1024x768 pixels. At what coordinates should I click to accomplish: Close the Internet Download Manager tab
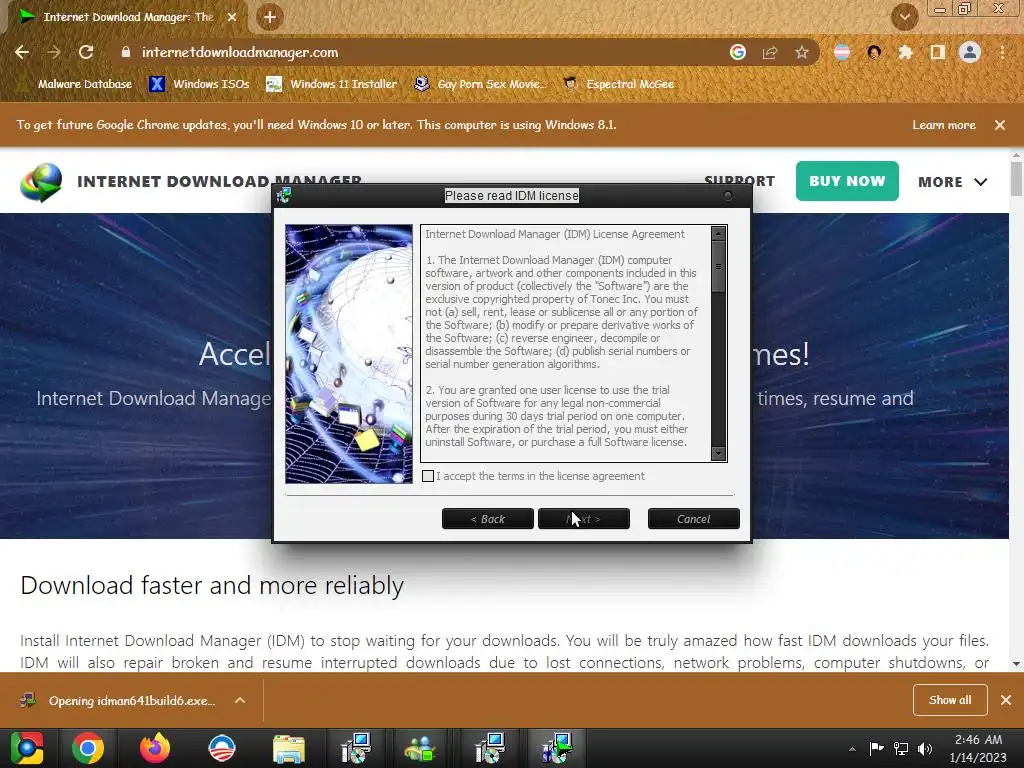coord(232,17)
